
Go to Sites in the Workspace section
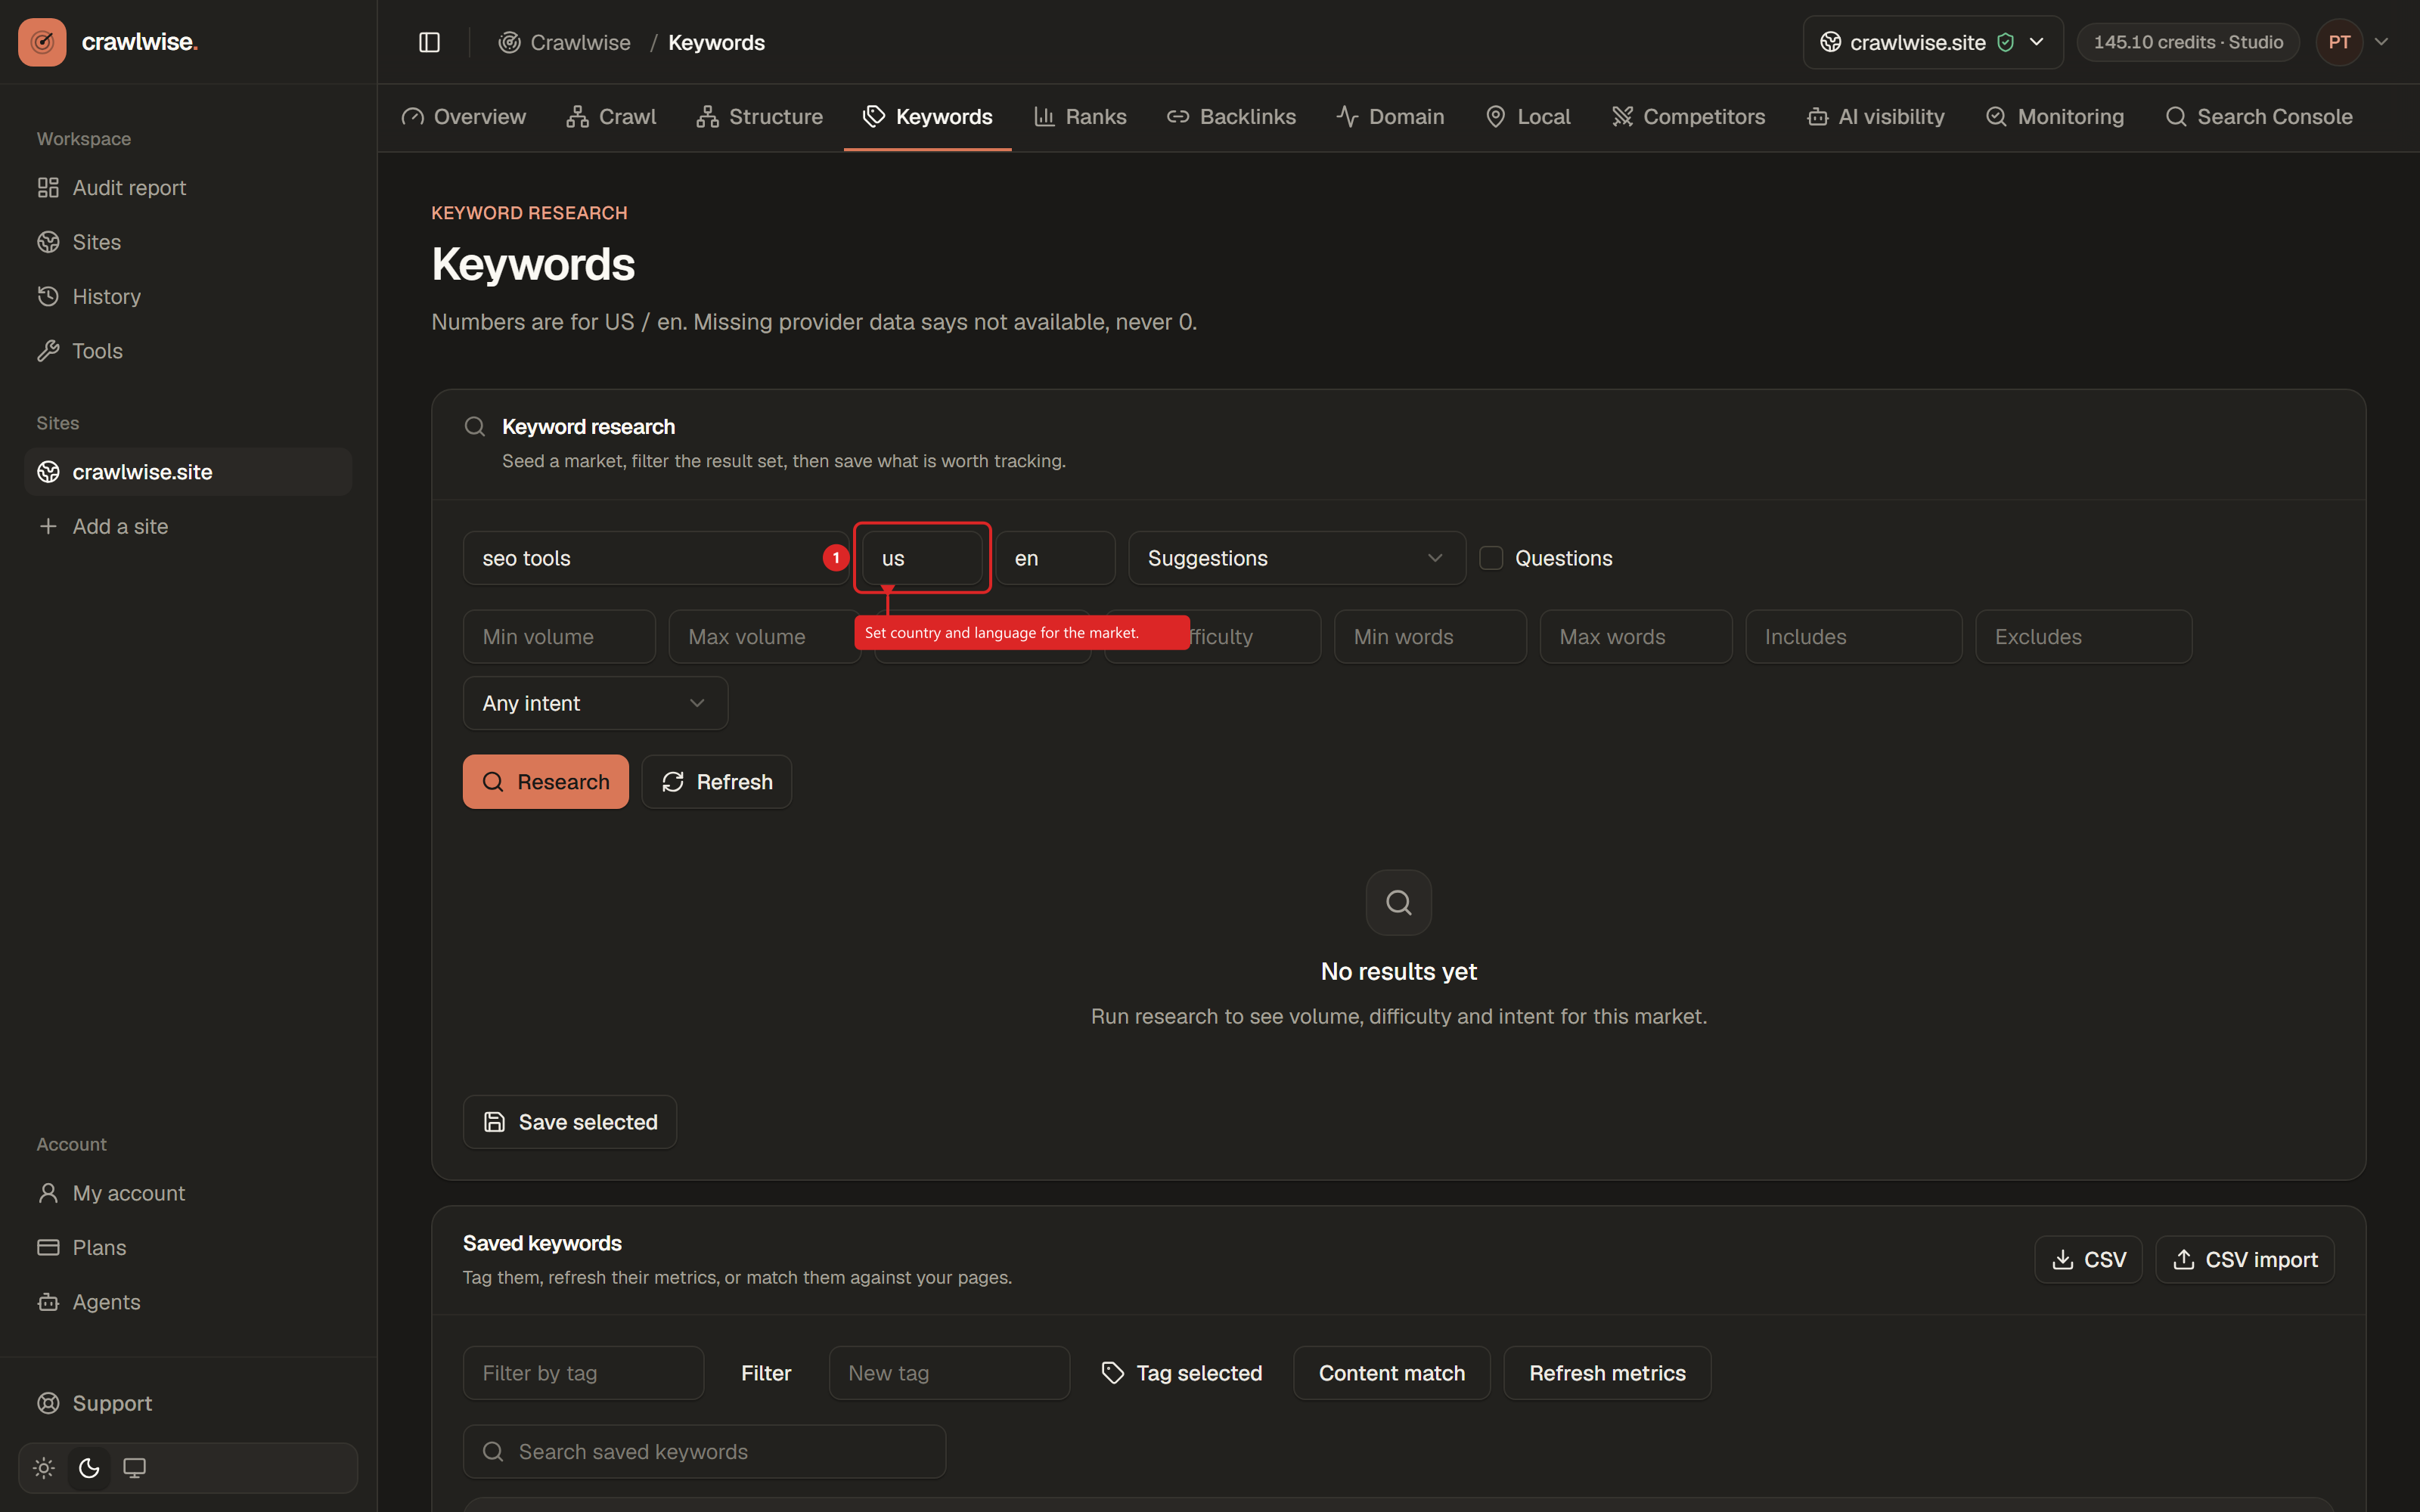pyautogui.click(x=188, y=242)
